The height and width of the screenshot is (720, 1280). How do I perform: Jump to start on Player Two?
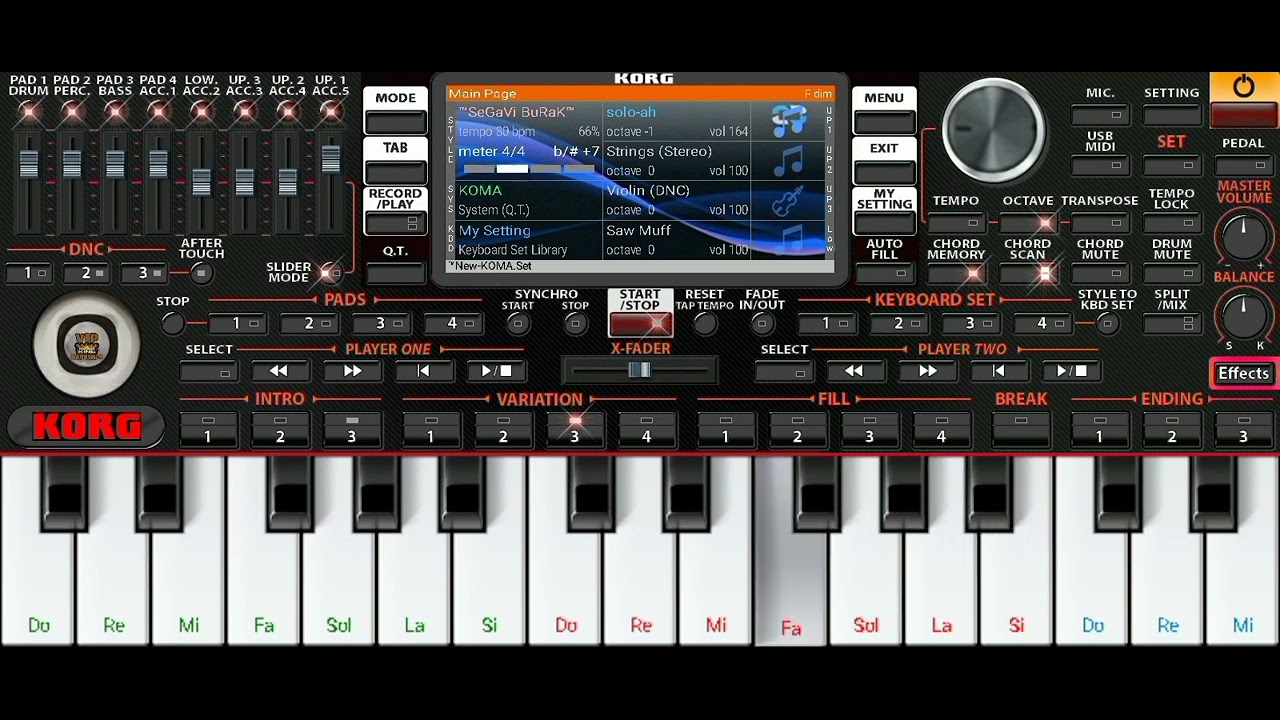tap(999, 371)
